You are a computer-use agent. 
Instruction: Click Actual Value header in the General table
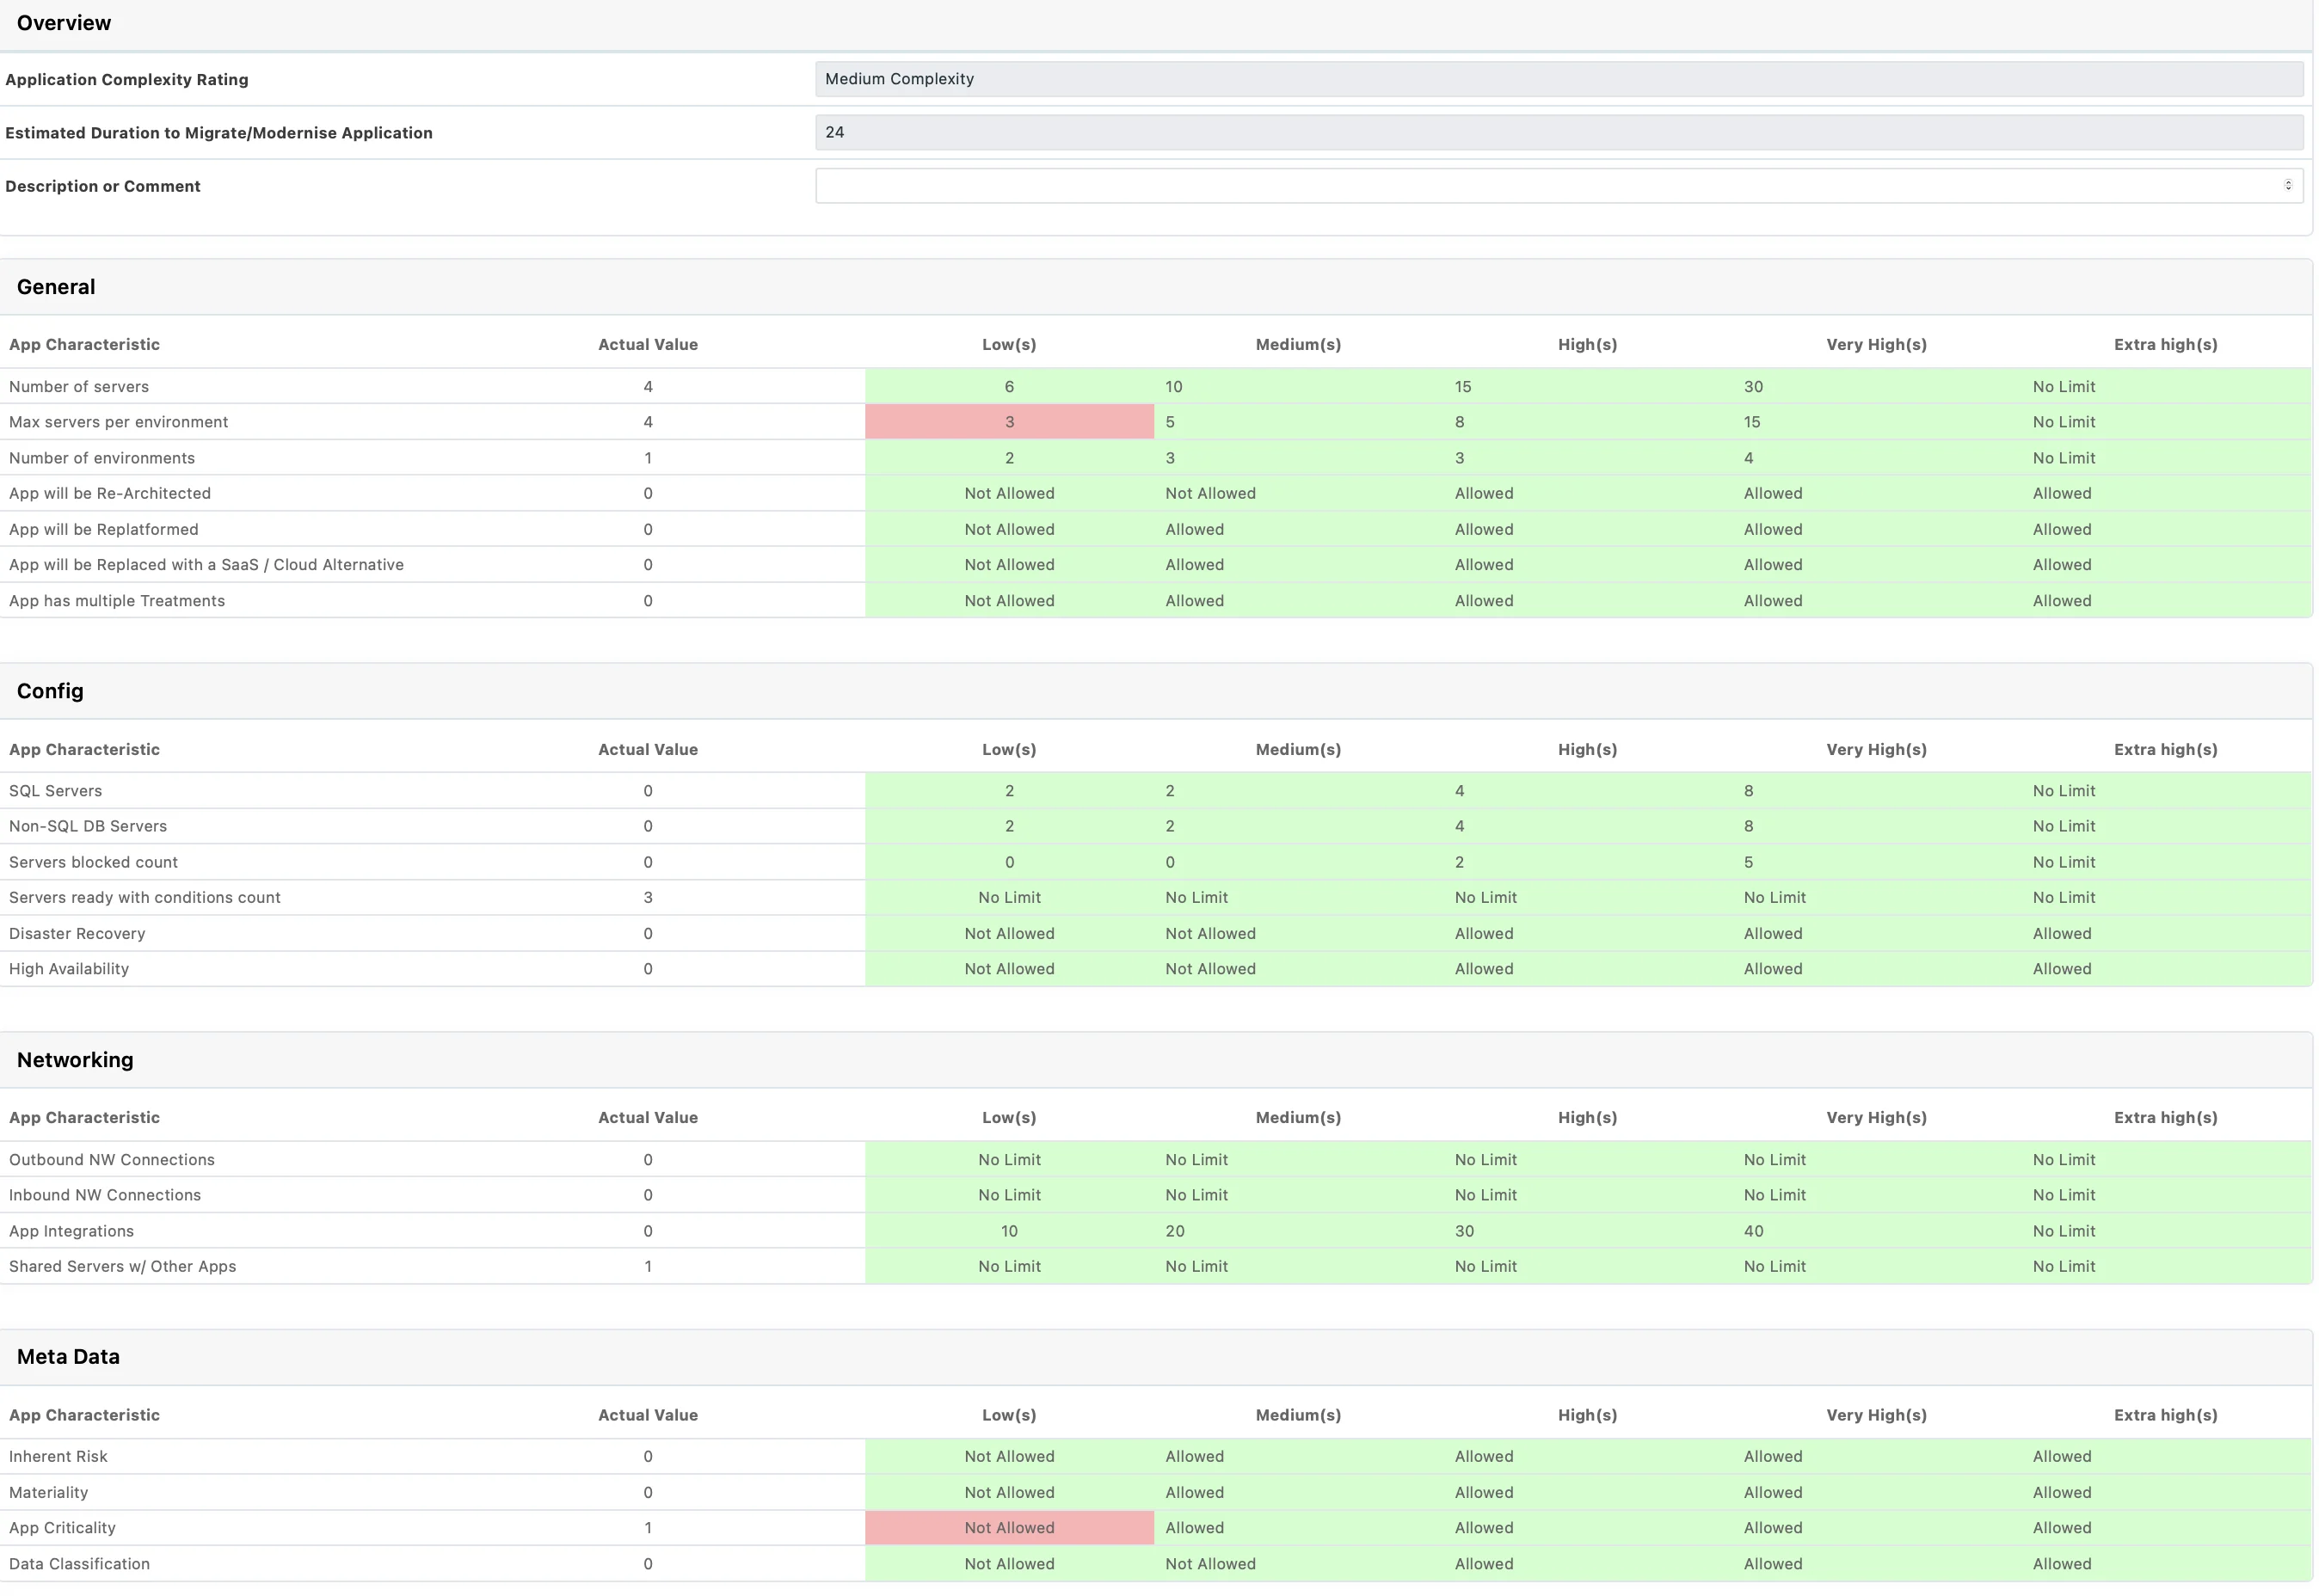(x=648, y=345)
